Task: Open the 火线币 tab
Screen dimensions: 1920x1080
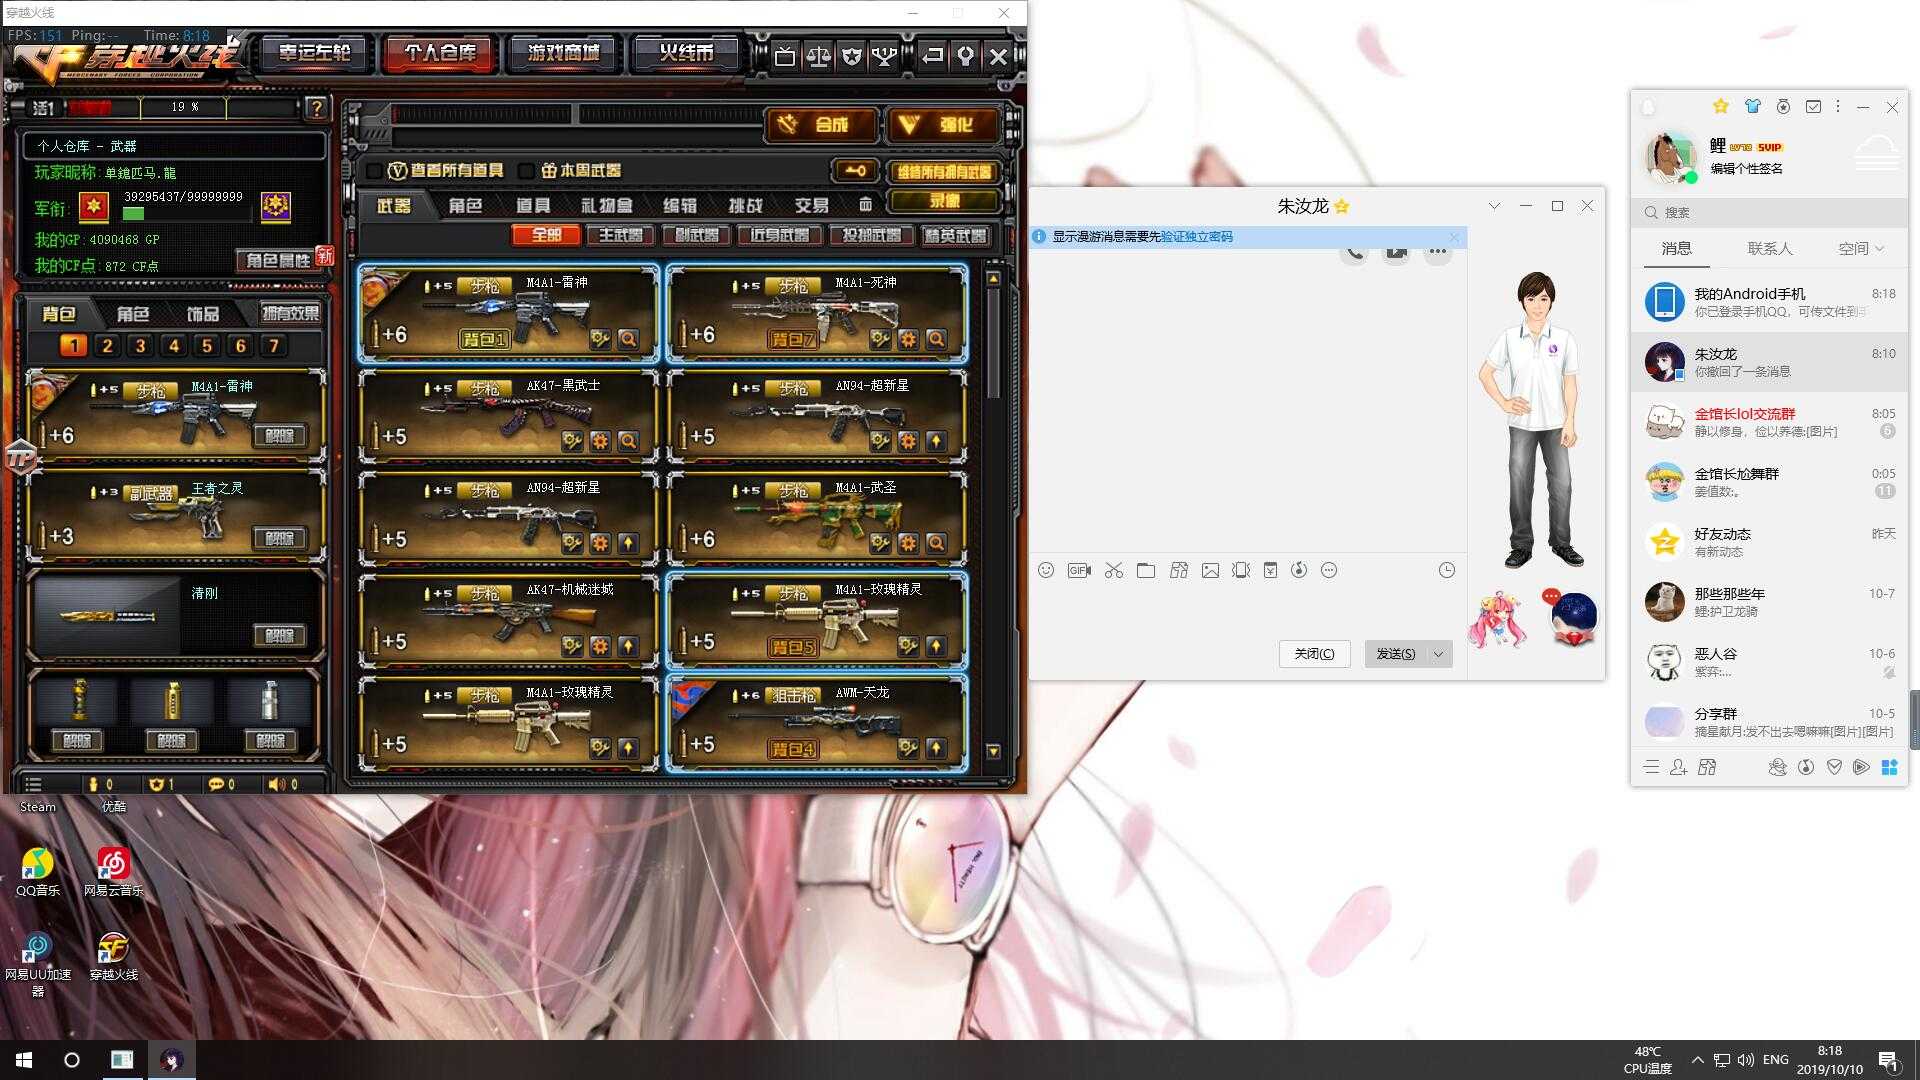Action: coord(687,53)
